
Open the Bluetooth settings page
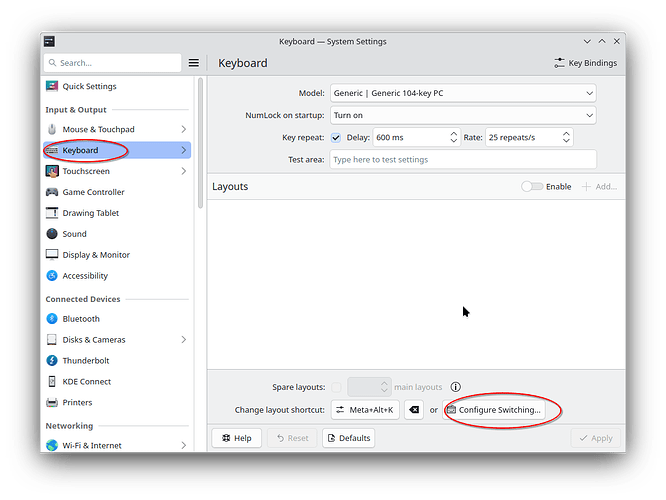117,319
